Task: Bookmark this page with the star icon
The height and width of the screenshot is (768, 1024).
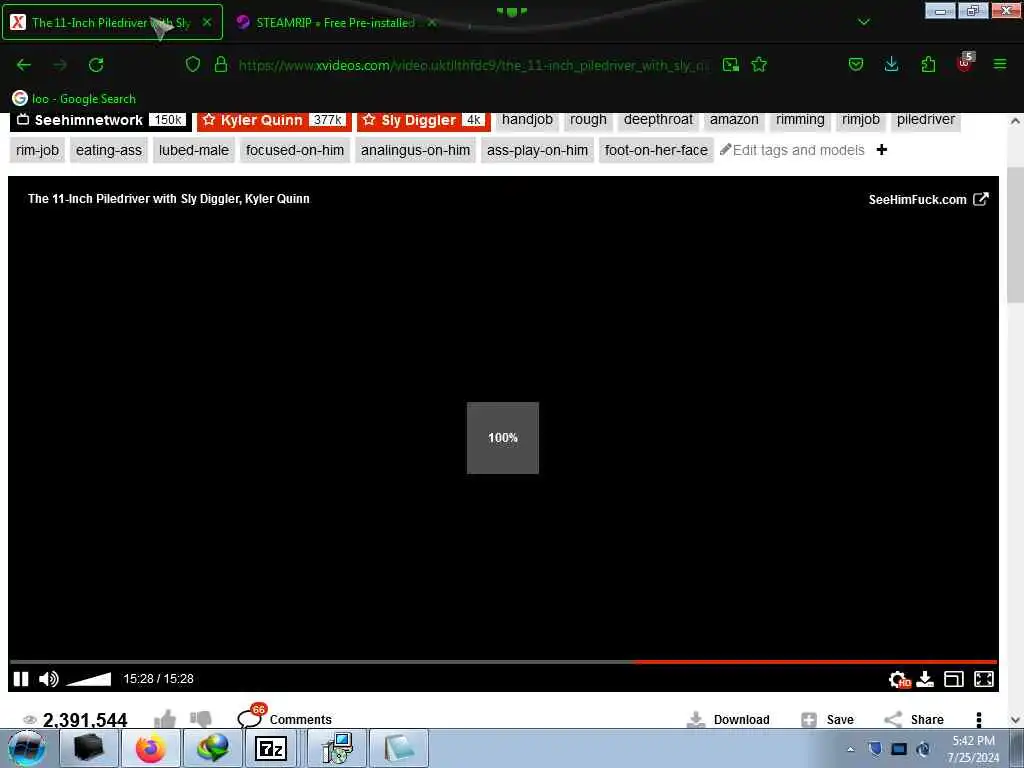Action: pos(759,65)
